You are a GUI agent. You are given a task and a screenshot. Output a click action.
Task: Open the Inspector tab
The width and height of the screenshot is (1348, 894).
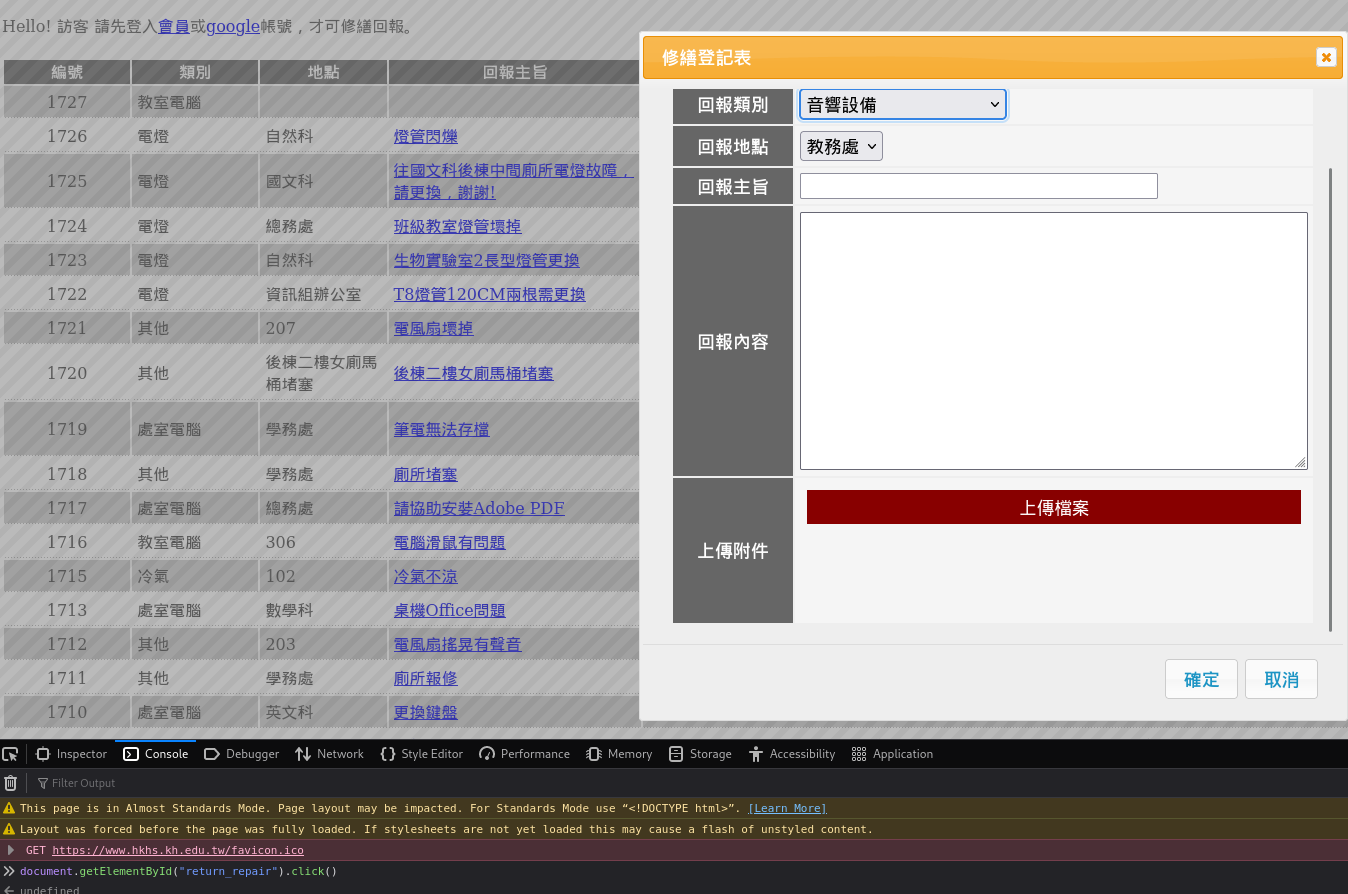[71, 754]
